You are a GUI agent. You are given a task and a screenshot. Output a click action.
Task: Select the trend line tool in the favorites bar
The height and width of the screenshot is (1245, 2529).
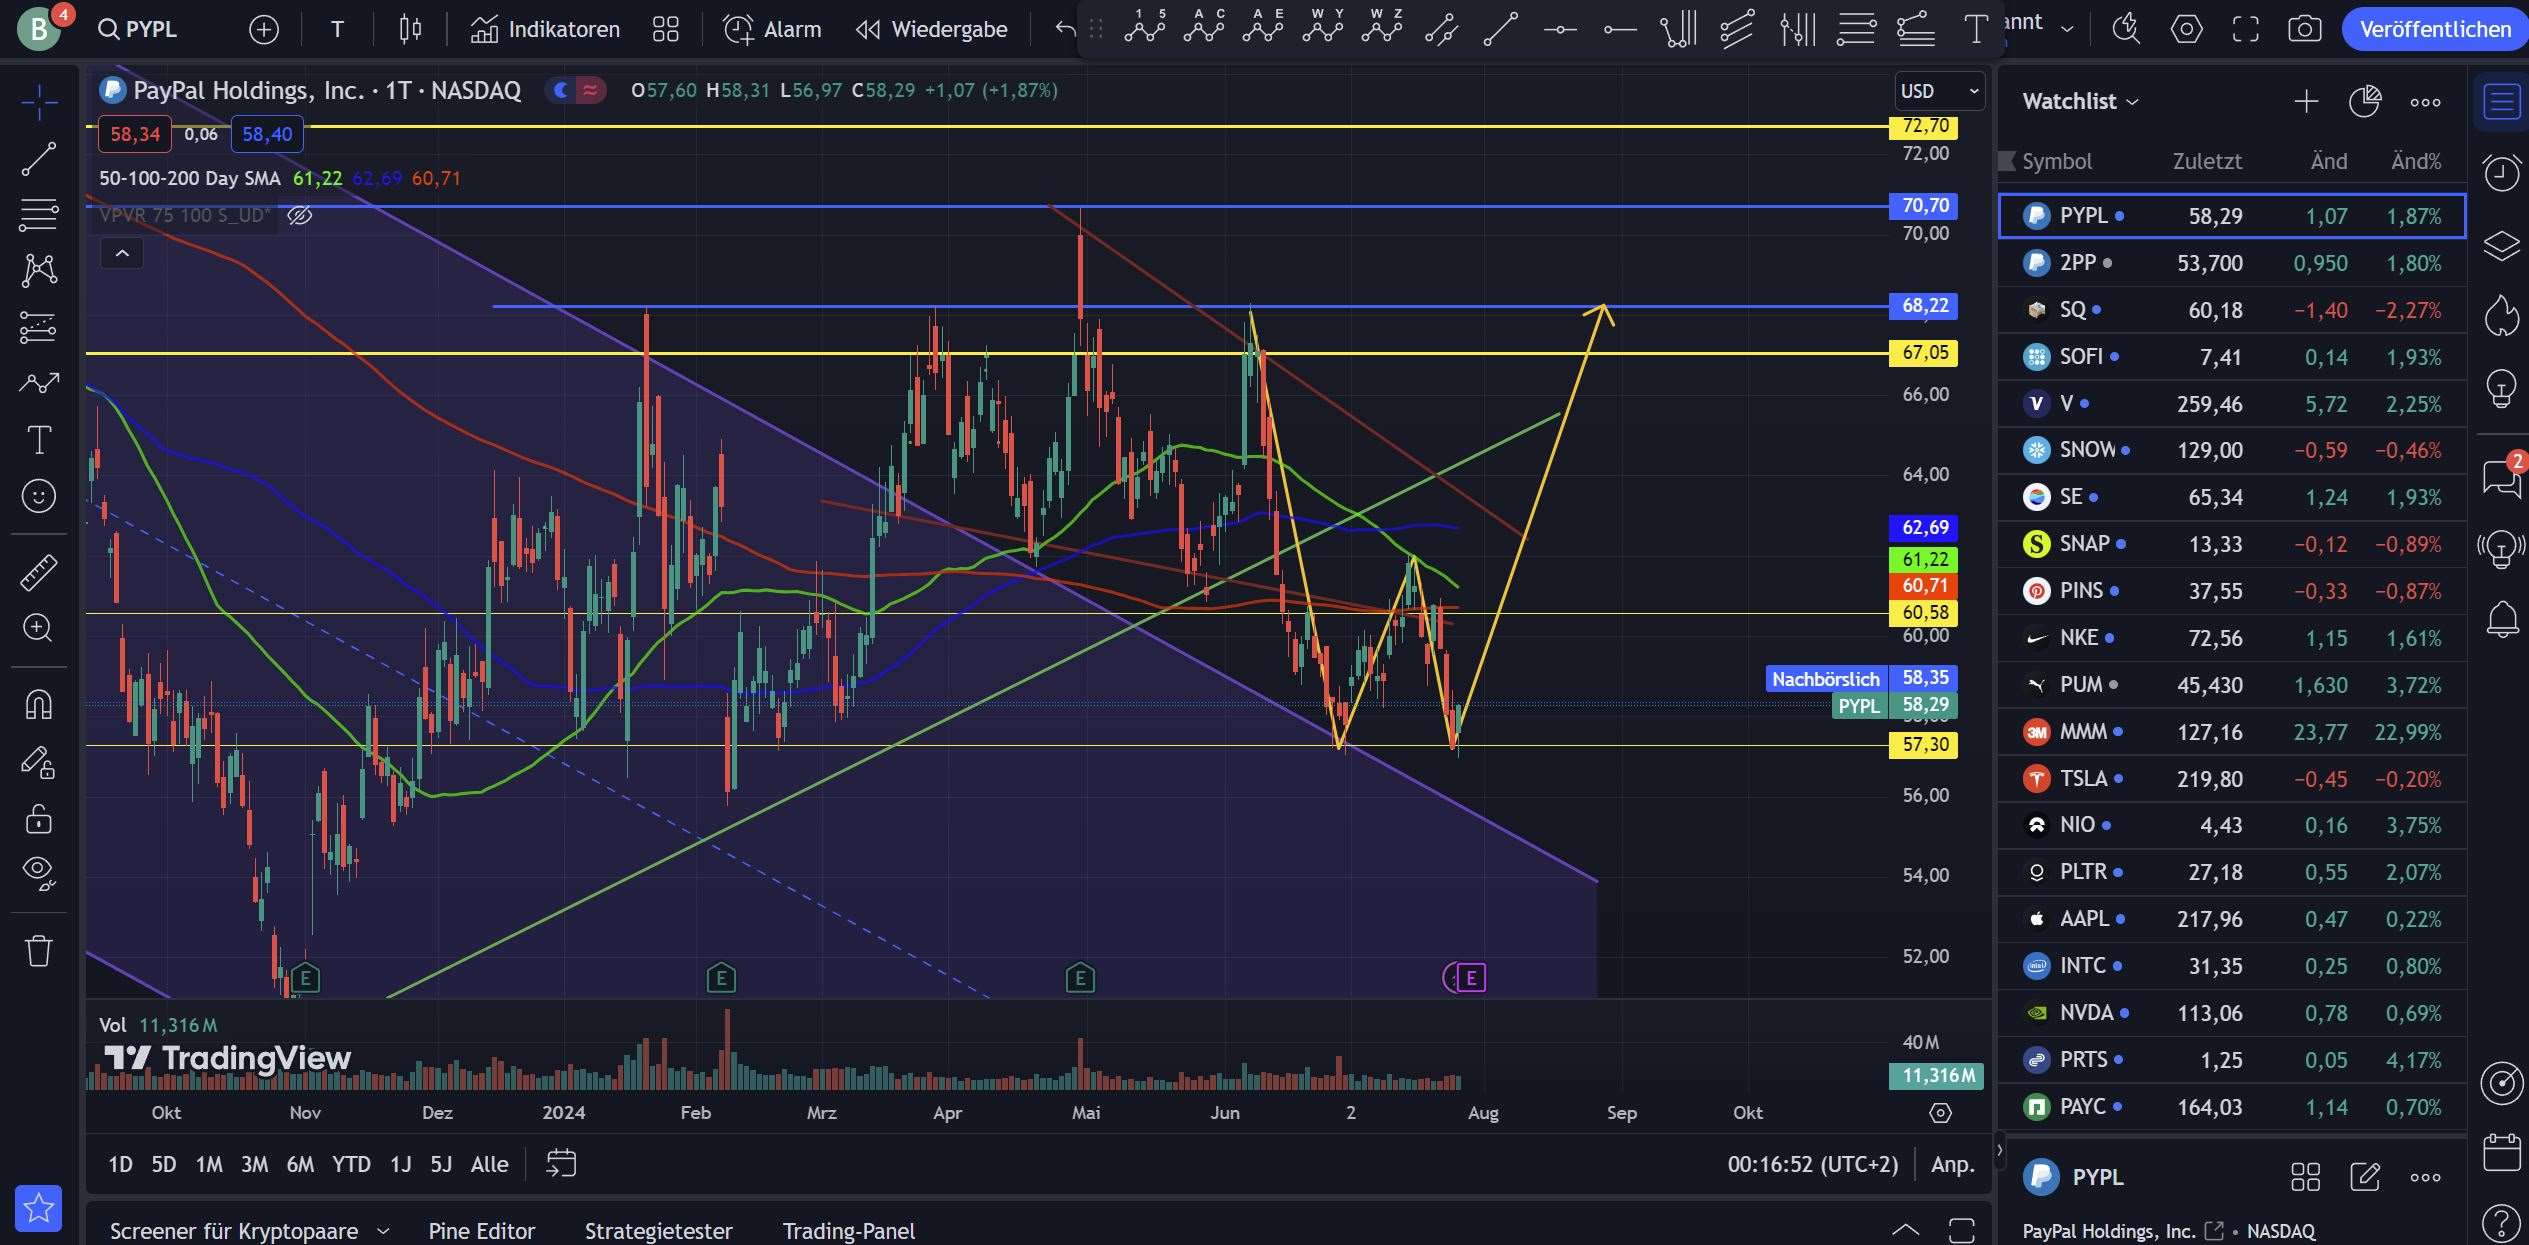tap(1500, 29)
